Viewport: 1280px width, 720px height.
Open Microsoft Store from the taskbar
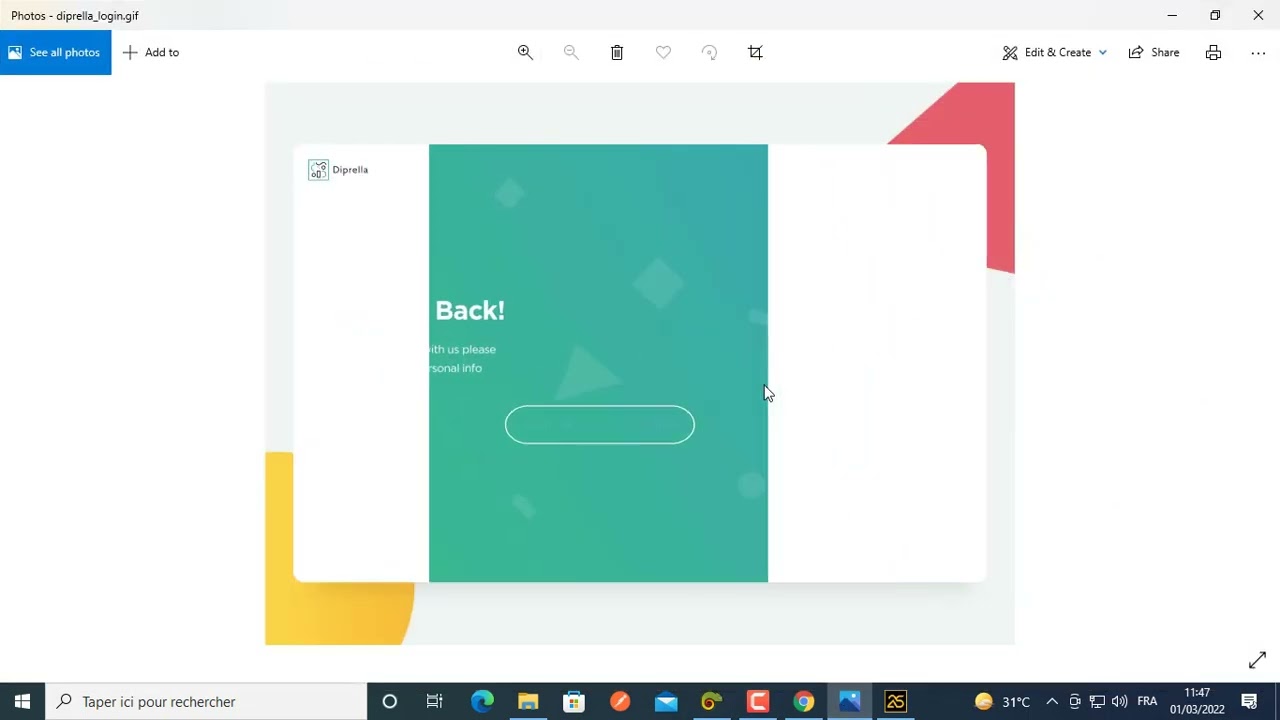[x=574, y=701]
